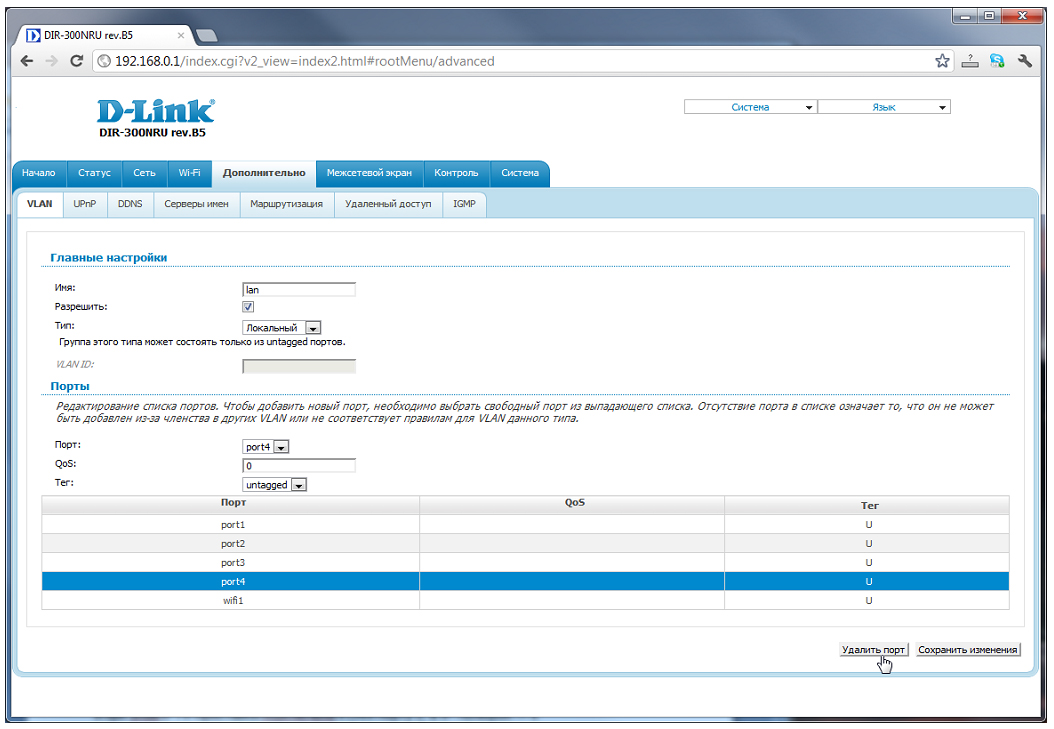Click the D-Link logo
The width and height of the screenshot is (1054, 729).
point(155,110)
